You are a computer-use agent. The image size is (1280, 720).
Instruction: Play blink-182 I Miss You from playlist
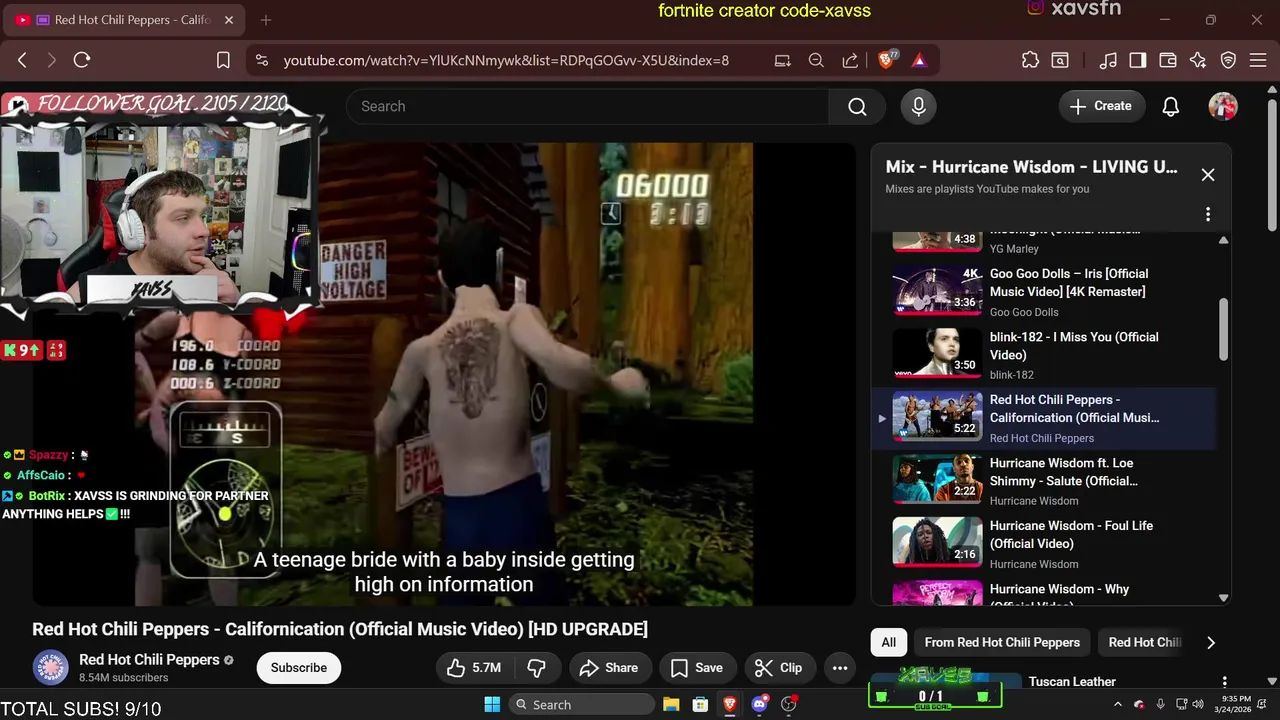(x=1044, y=355)
